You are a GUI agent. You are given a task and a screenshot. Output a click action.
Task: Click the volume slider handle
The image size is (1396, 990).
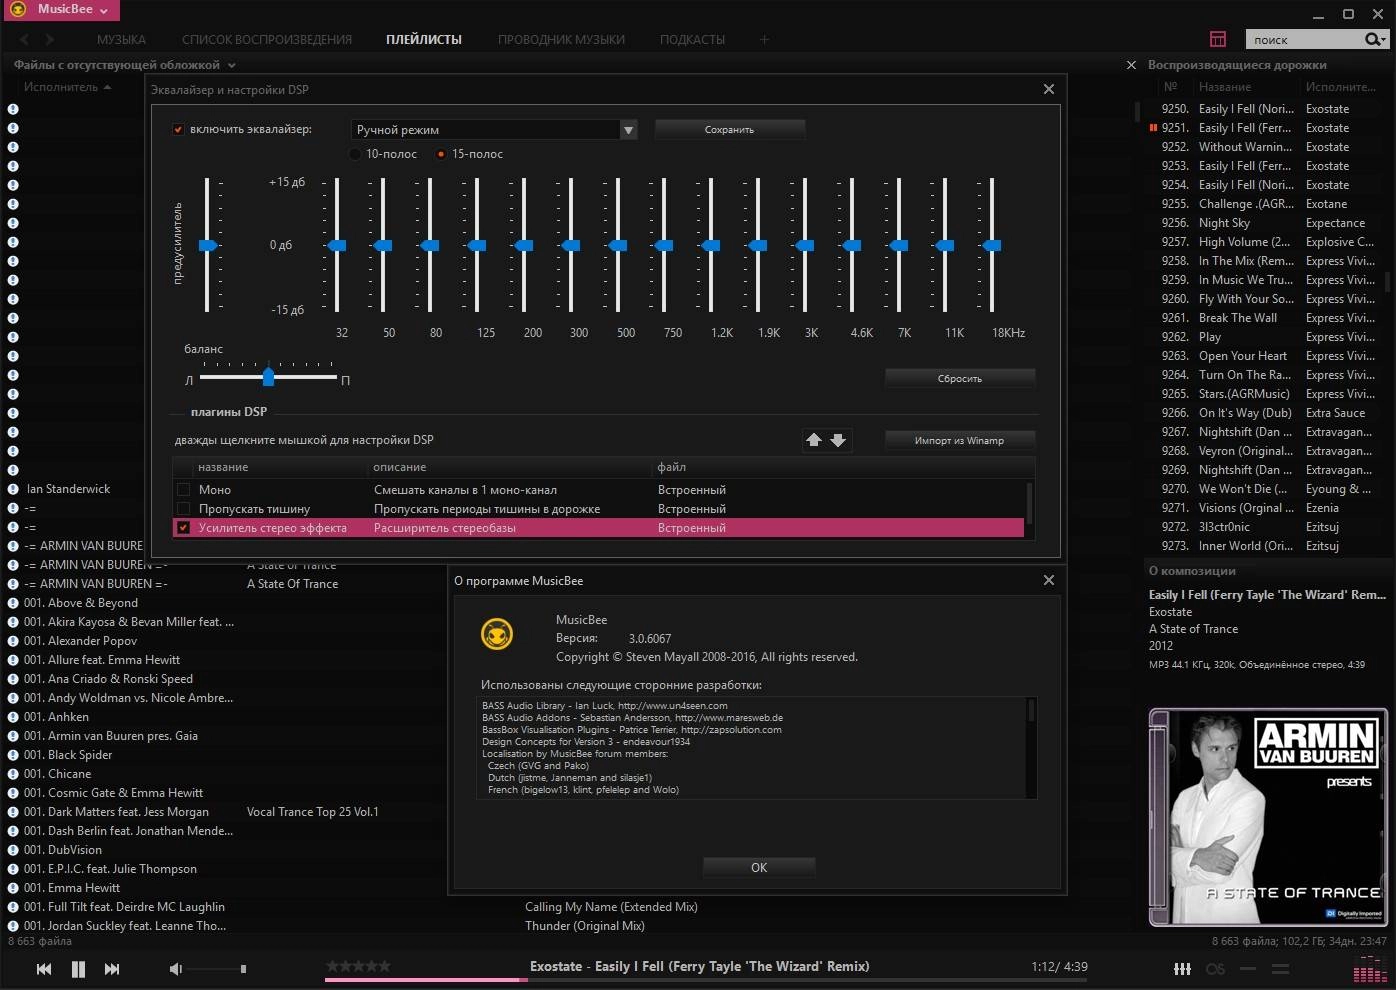(x=243, y=968)
